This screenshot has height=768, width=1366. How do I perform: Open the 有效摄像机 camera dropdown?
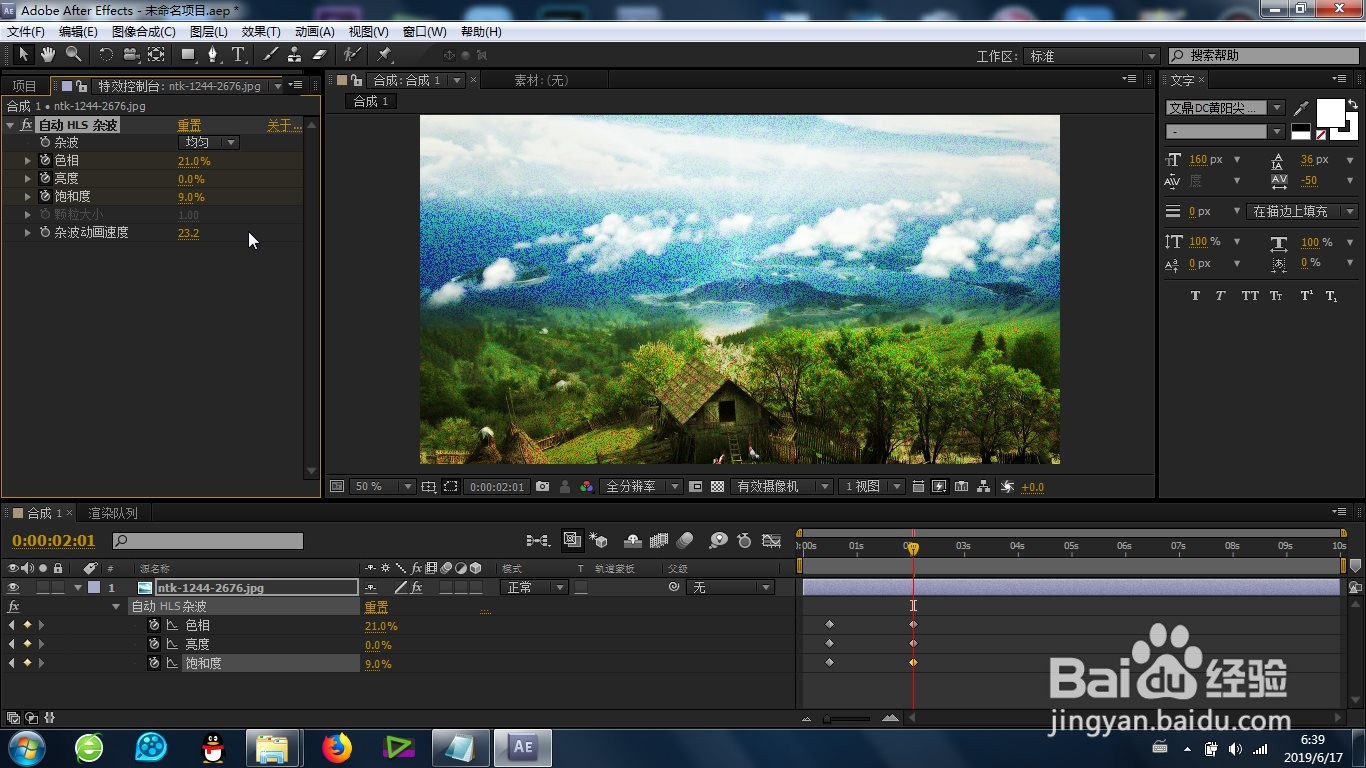[x=781, y=486]
